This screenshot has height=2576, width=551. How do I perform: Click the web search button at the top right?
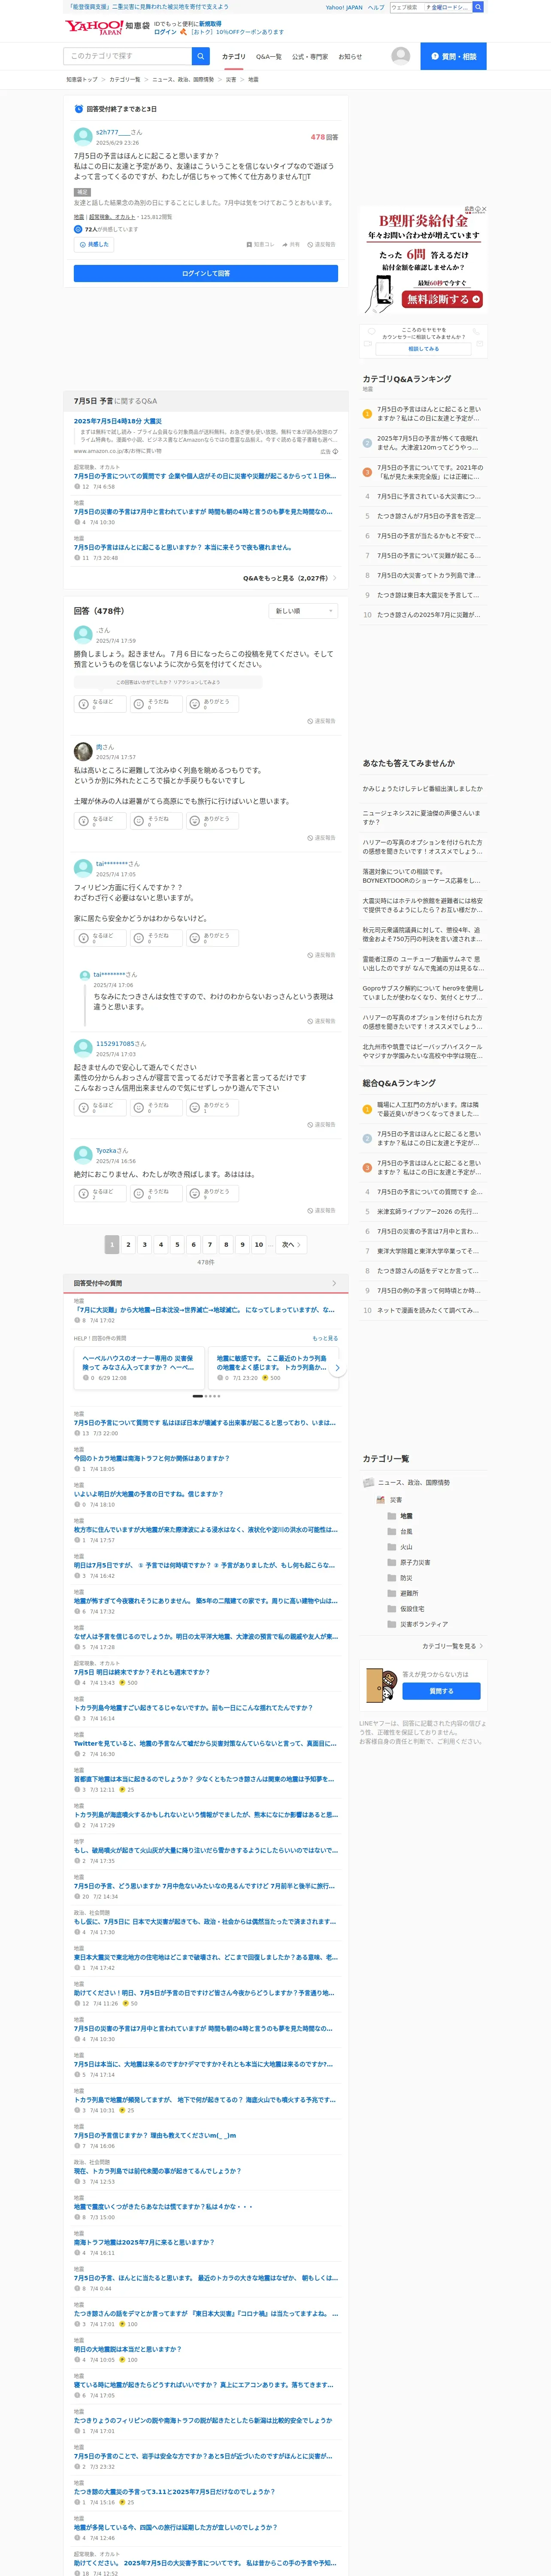point(478,7)
